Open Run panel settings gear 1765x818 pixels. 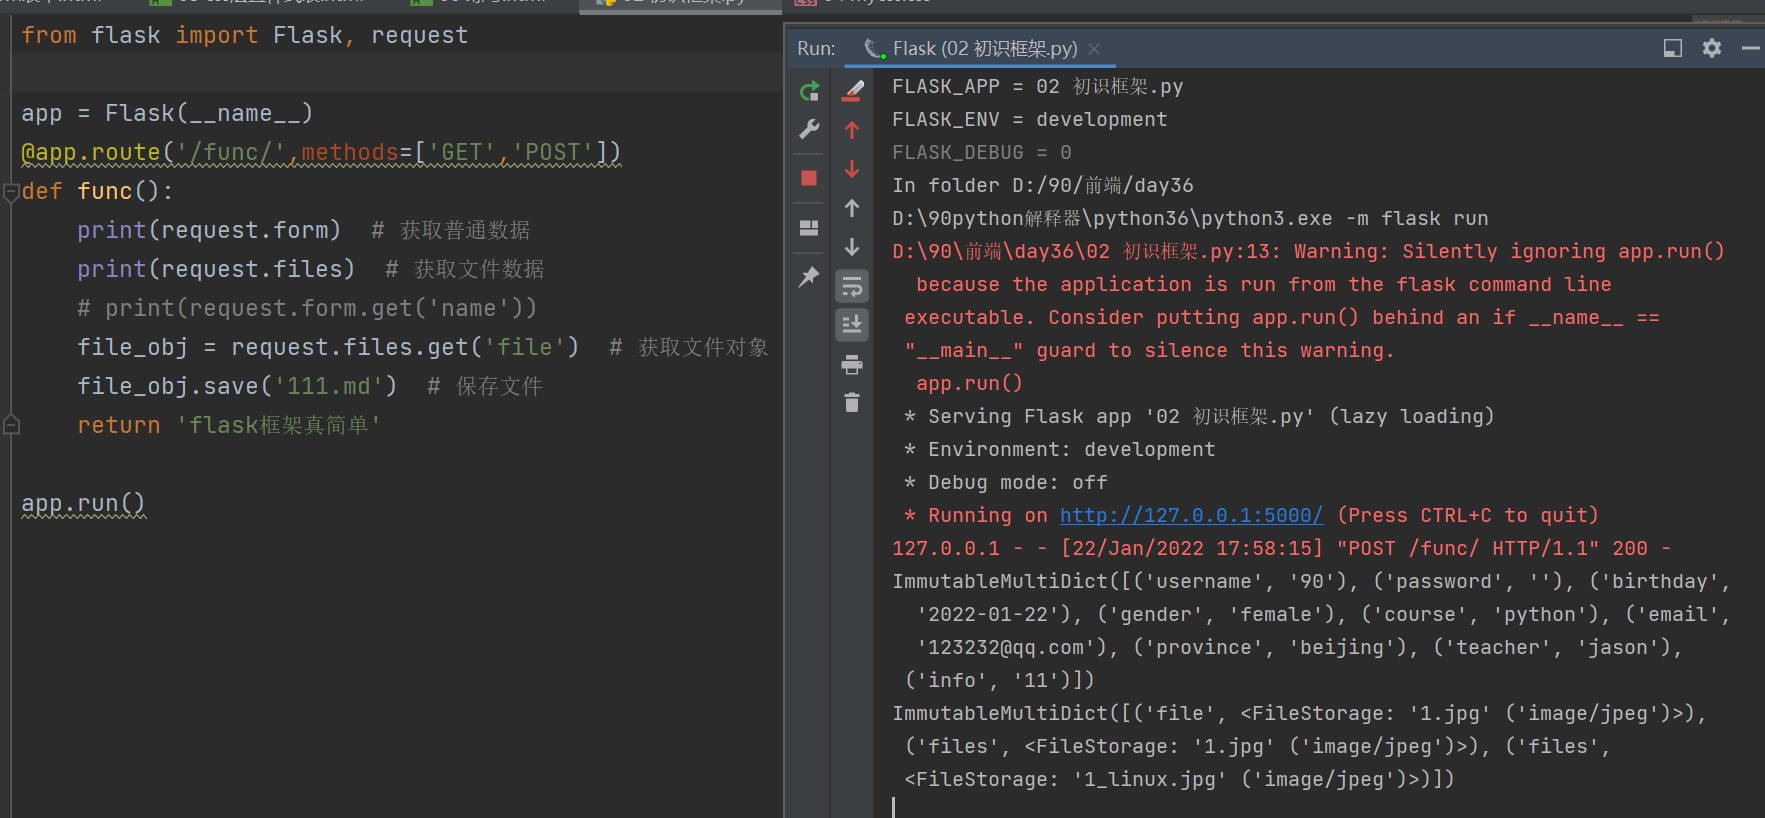[x=1712, y=48]
